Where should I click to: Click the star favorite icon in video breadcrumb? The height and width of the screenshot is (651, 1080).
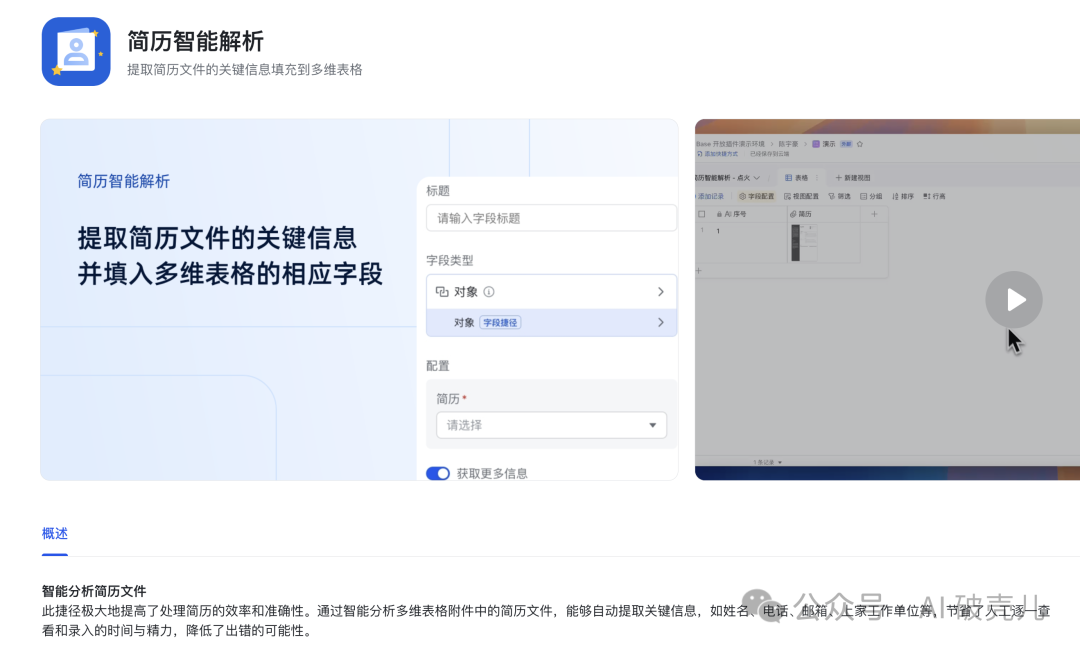[859, 144]
